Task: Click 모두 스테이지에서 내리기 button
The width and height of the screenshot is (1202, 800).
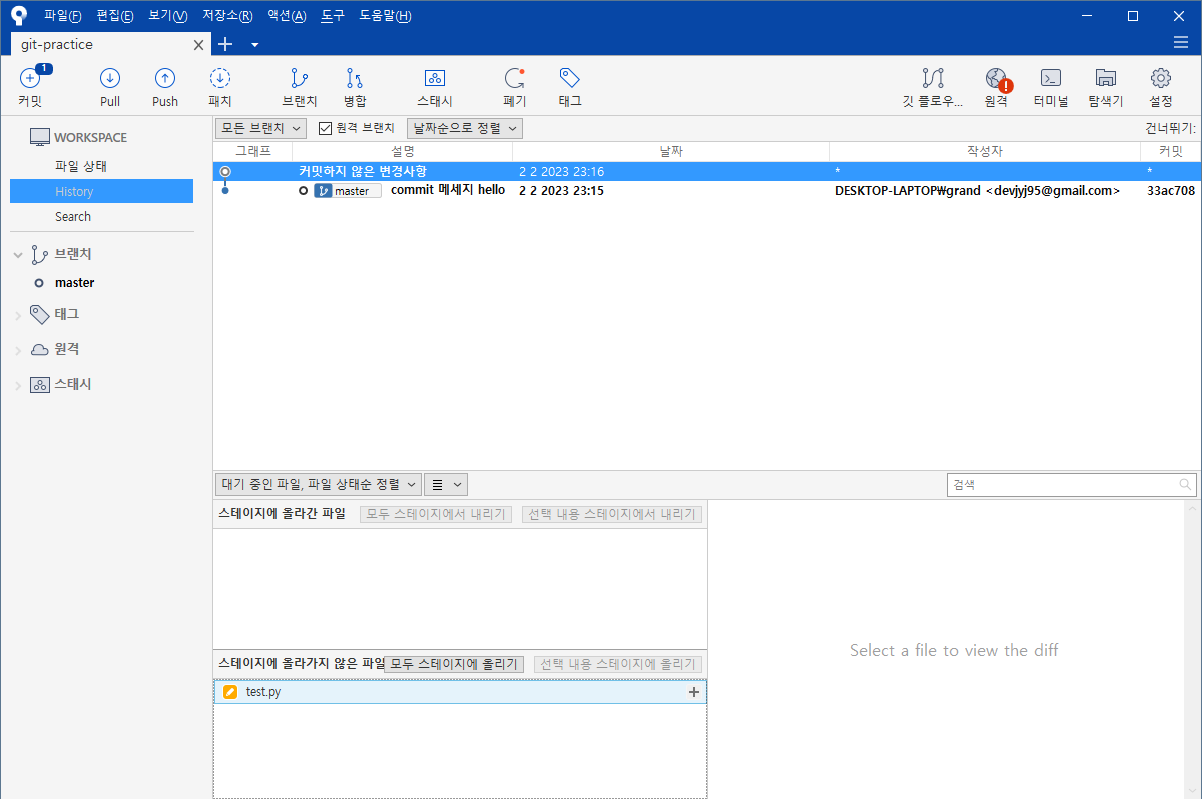Action: (x=435, y=514)
